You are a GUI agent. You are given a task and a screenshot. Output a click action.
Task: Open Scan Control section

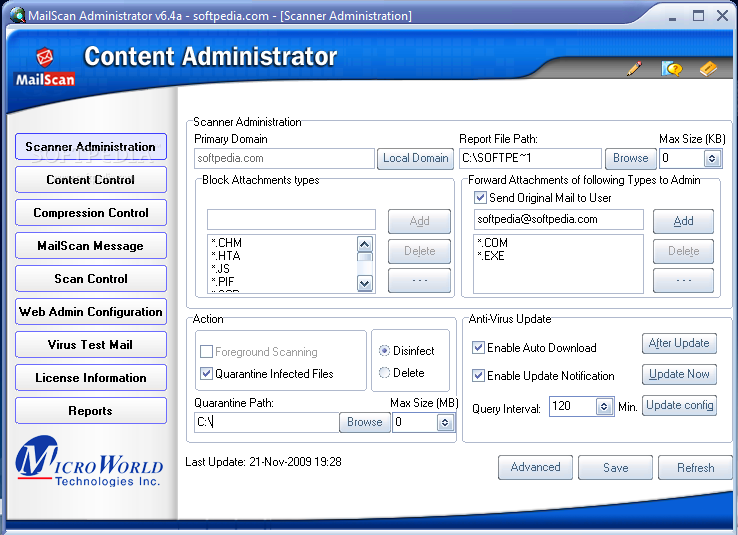(x=91, y=279)
